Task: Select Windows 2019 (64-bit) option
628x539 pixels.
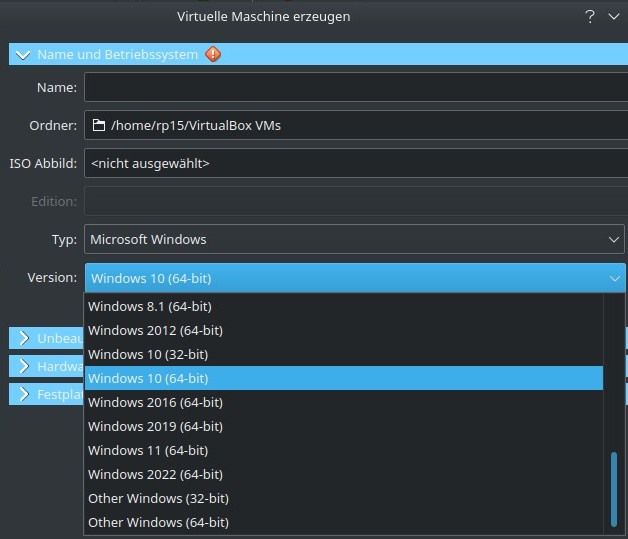Action: click(344, 426)
